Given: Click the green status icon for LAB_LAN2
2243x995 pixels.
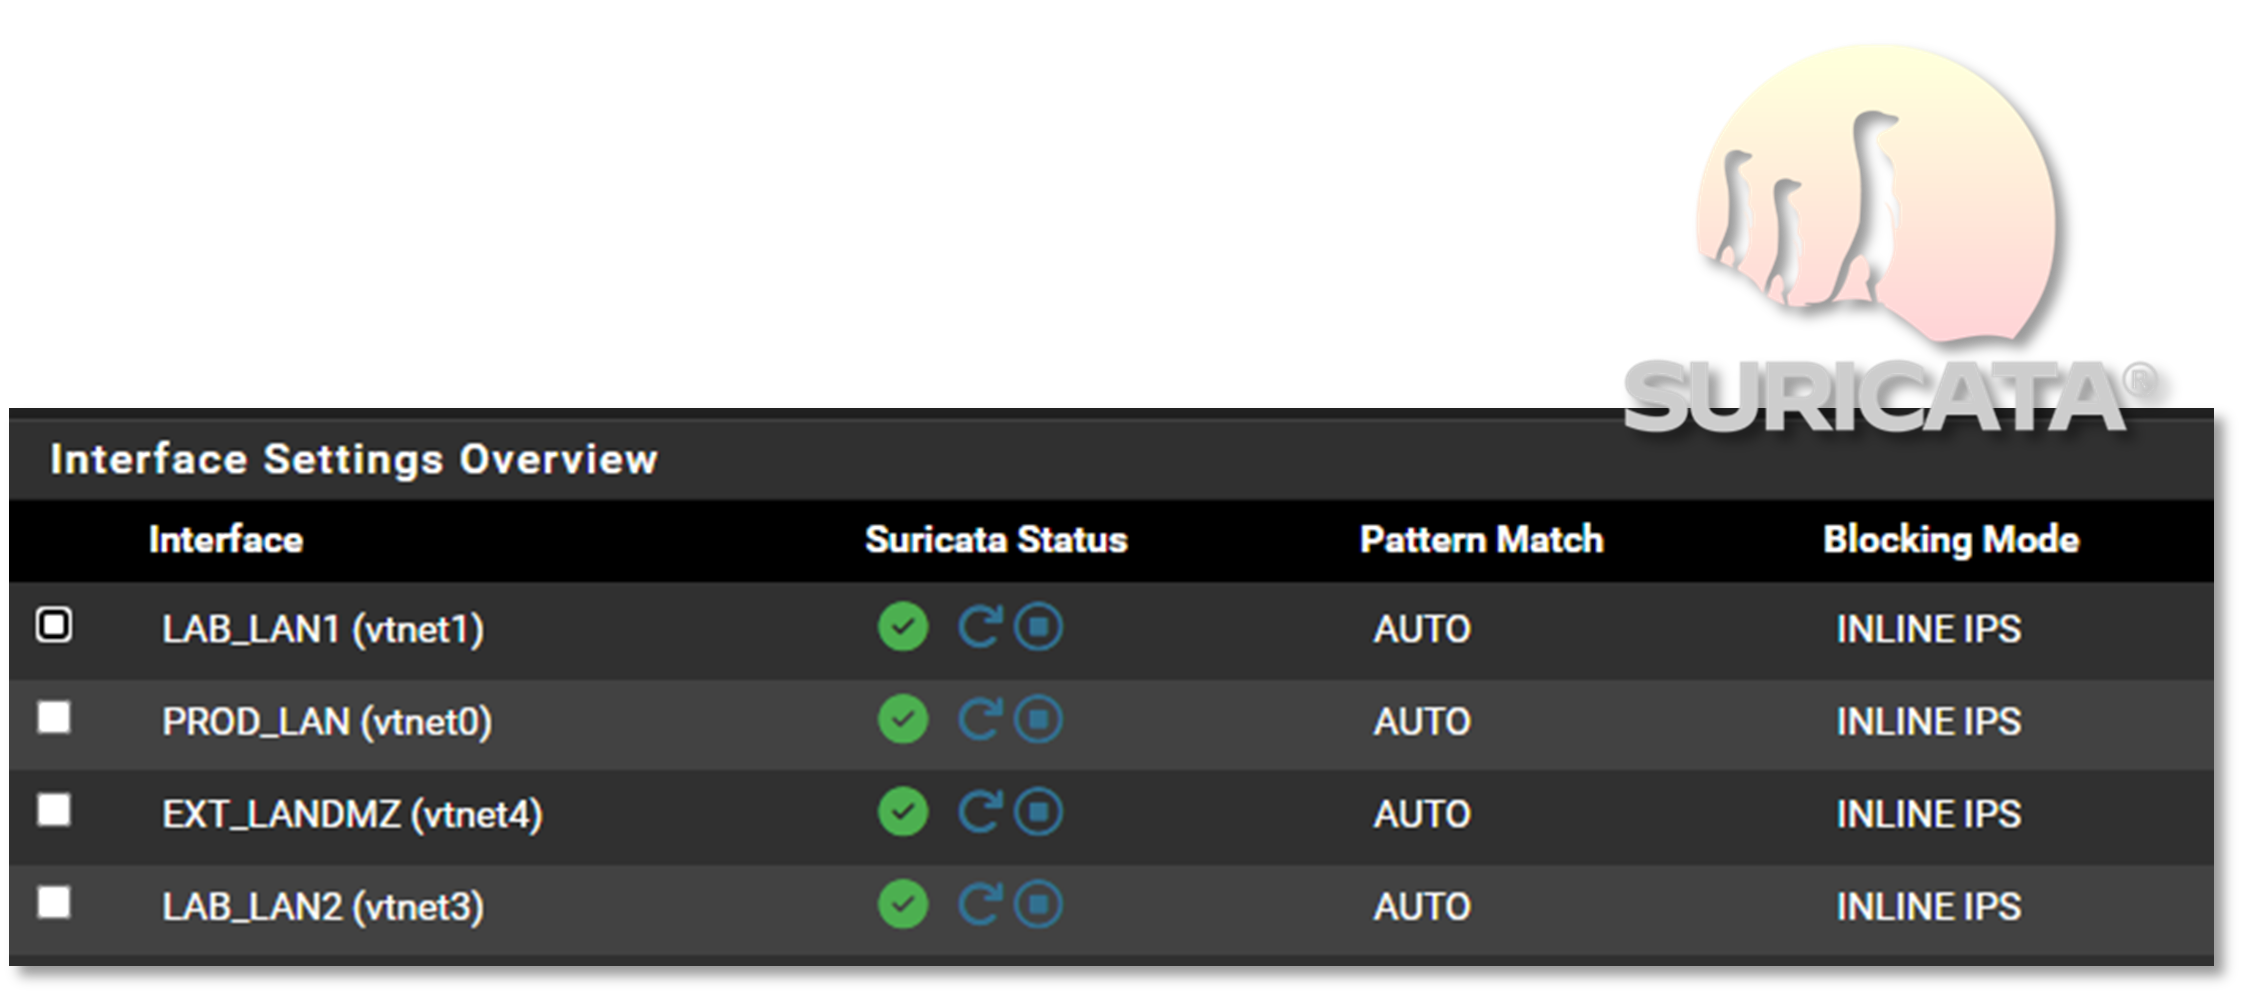Looking at the screenshot, I should pyautogui.click(x=903, y=905).
